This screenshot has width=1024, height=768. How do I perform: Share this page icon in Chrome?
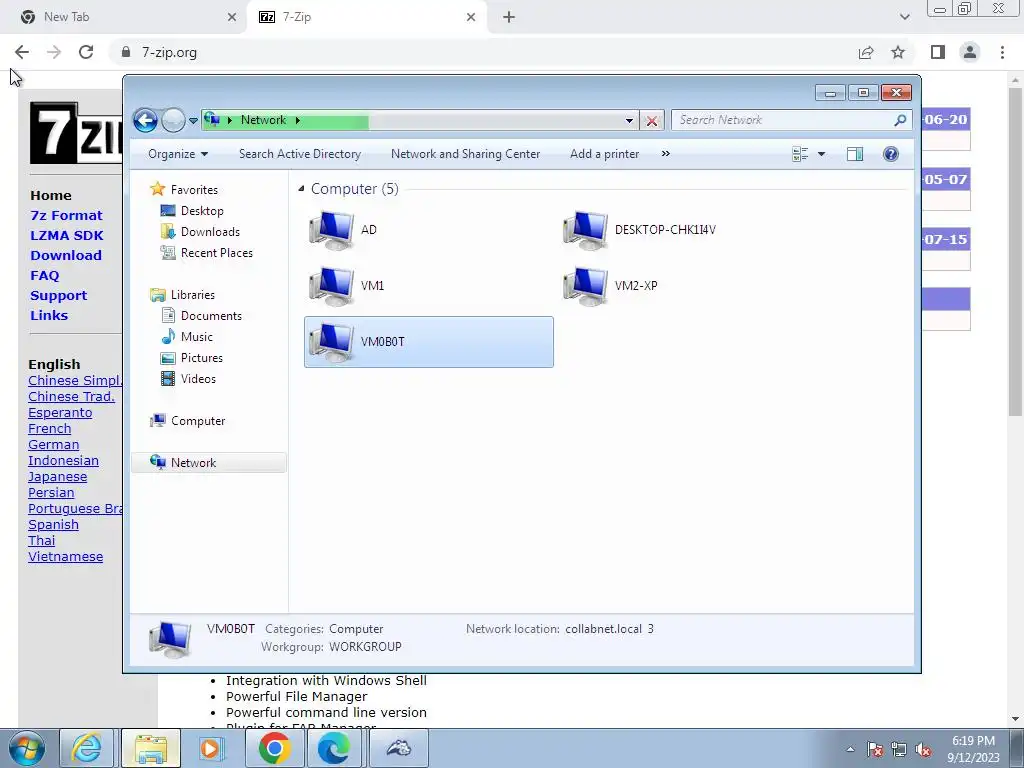pyautogui.click(x=866, y=52)
